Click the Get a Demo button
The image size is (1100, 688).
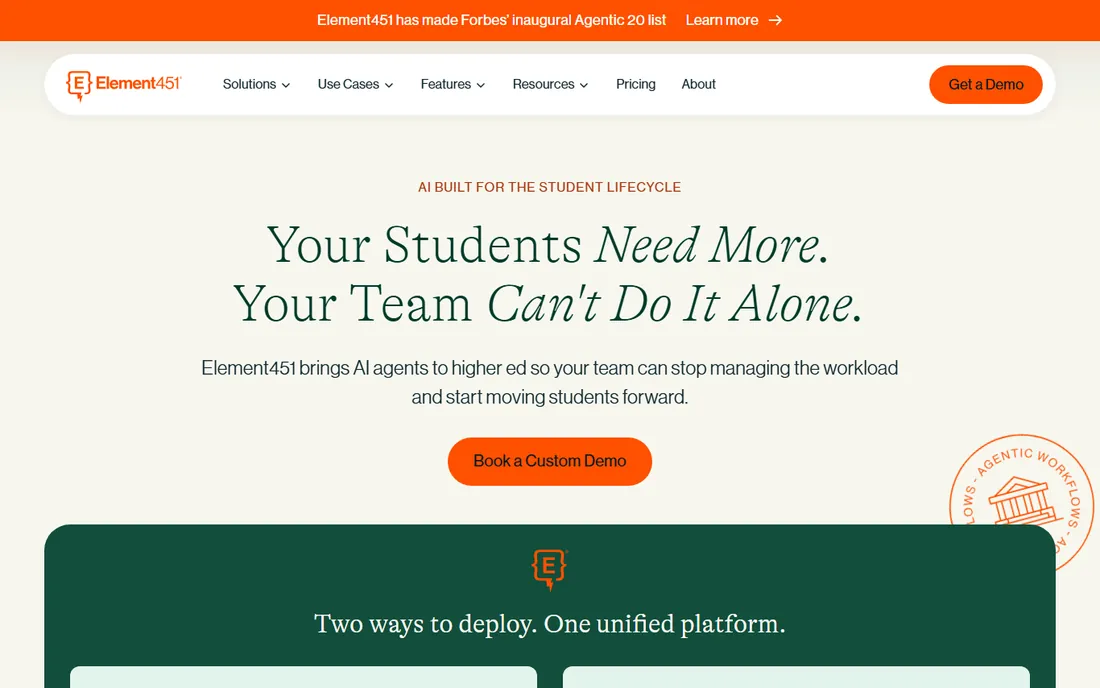(x=986, y=85)
